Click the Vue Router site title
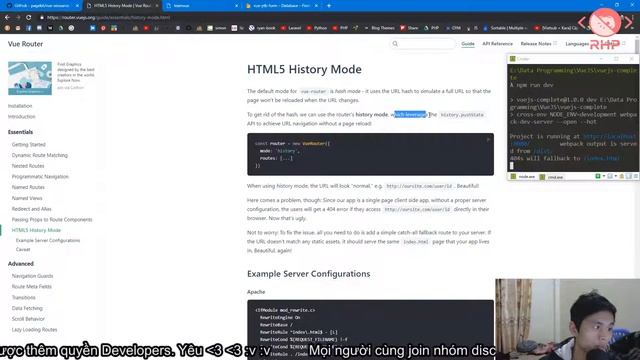This screenshot has height=360, width=640. [x=25, y=44]
